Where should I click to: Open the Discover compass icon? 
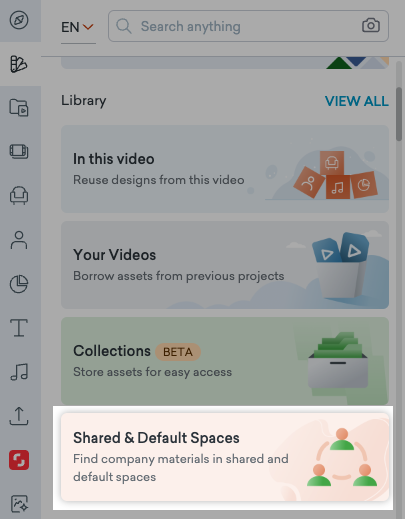(x=19, y=20)
